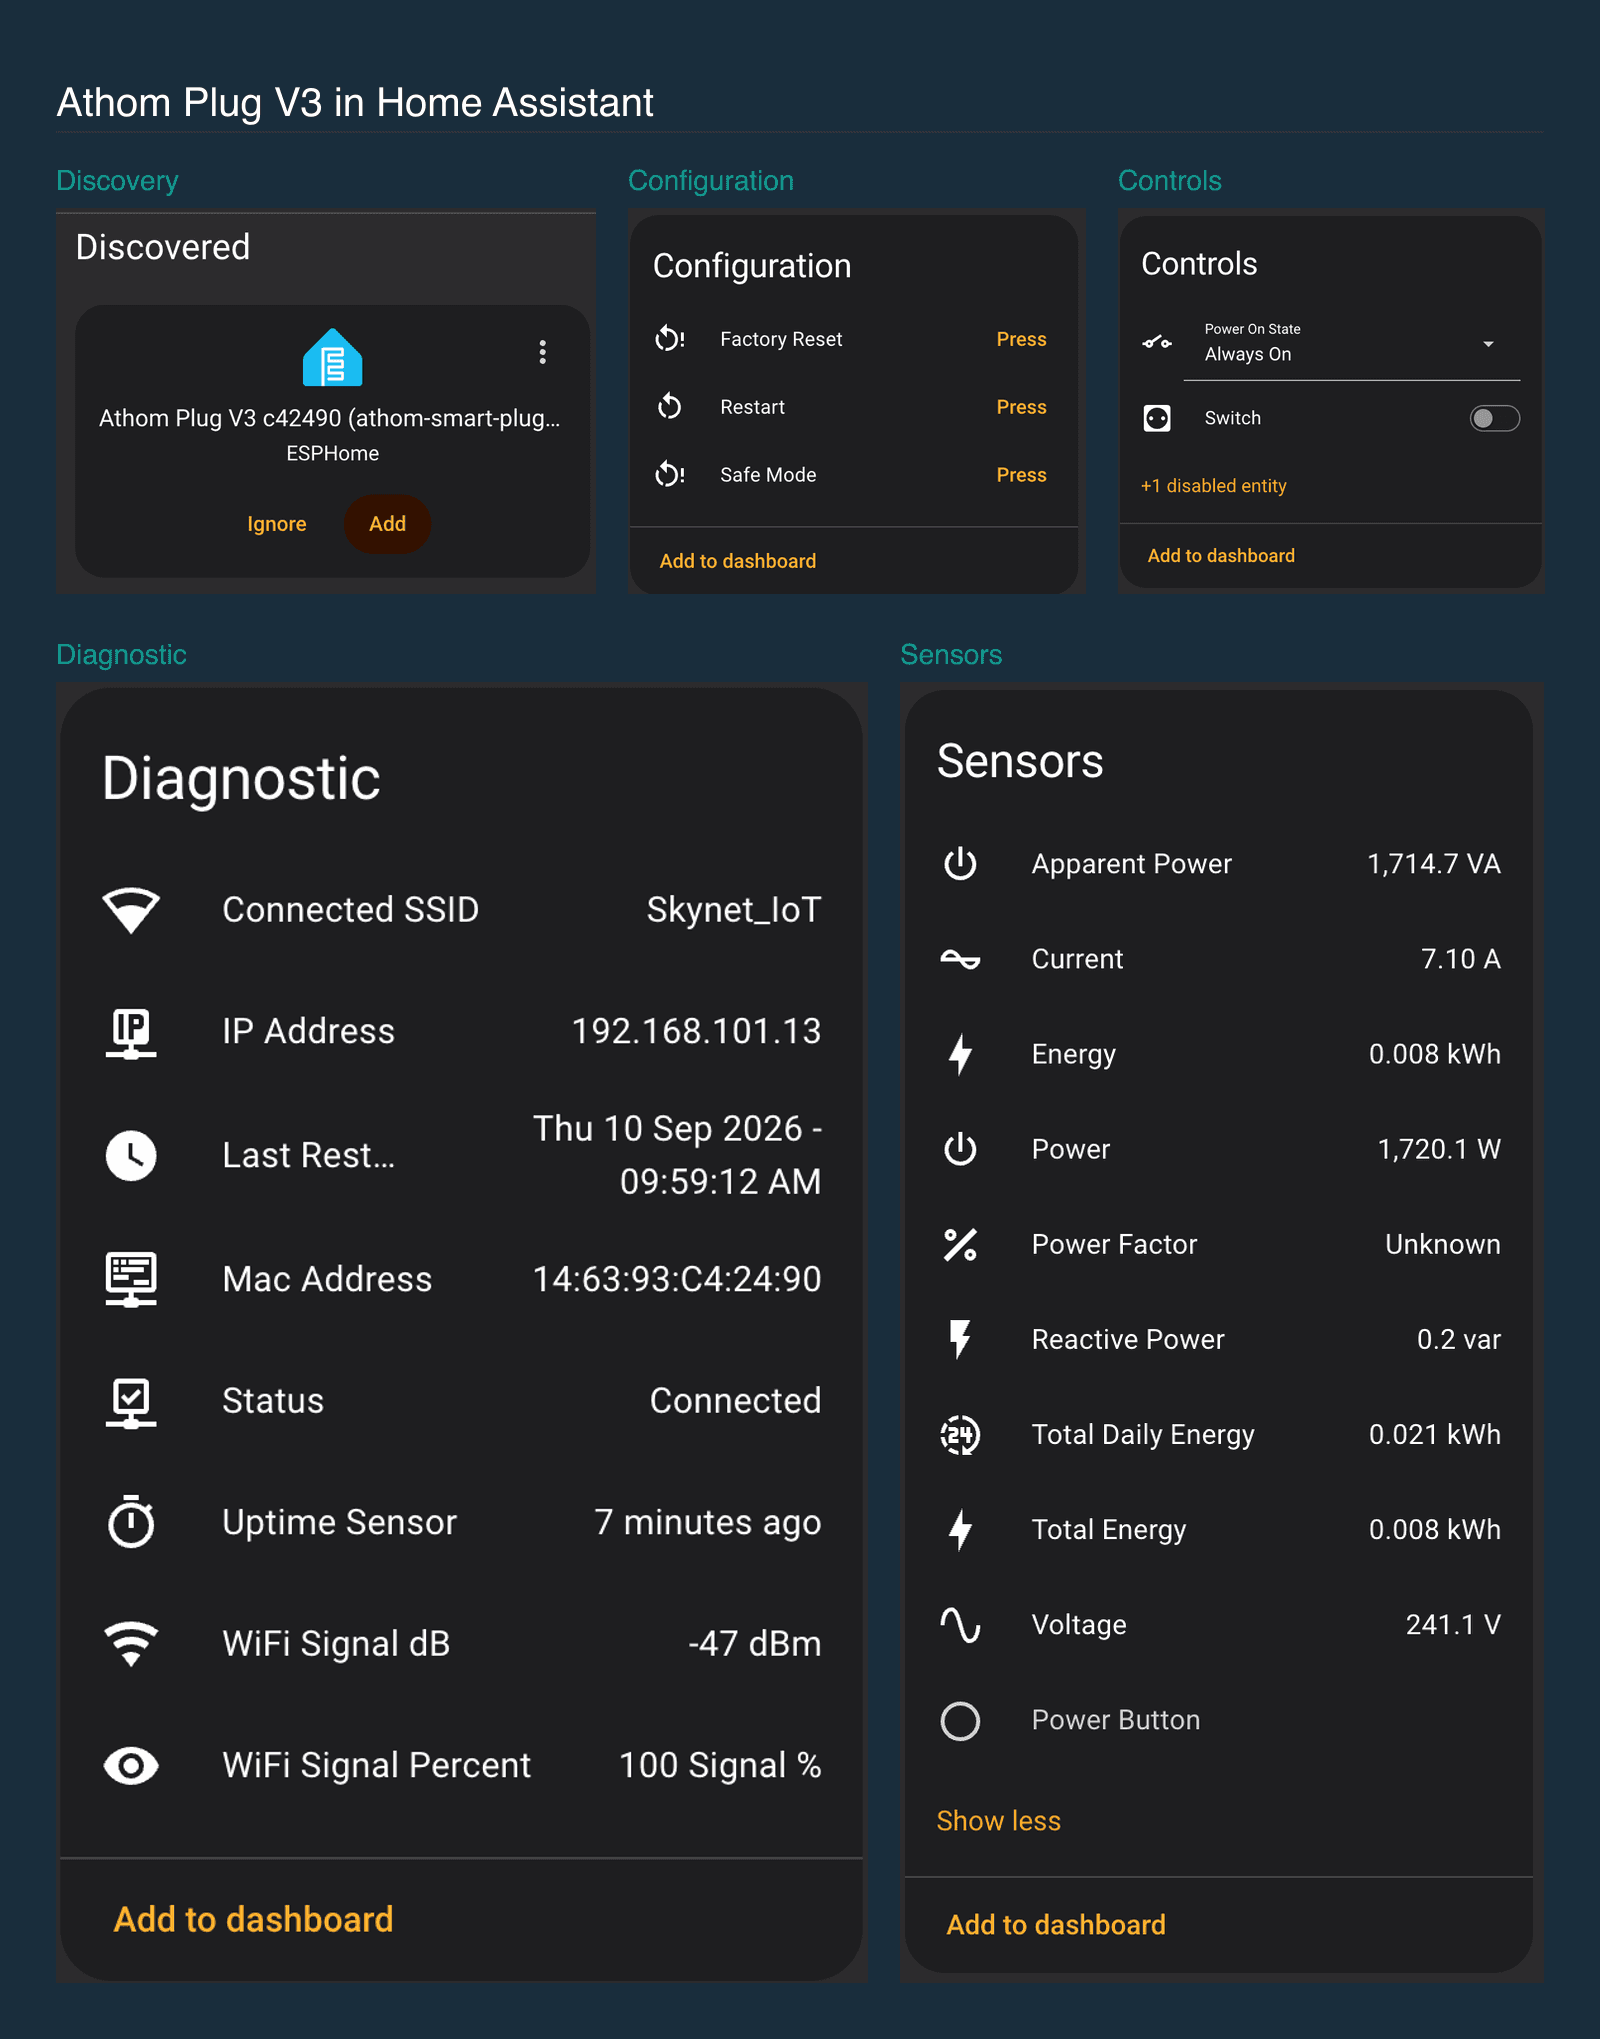Collapse sensors with Show less
Viewport: 1600px width, 2039px height.
click(x=998, y=1821)
